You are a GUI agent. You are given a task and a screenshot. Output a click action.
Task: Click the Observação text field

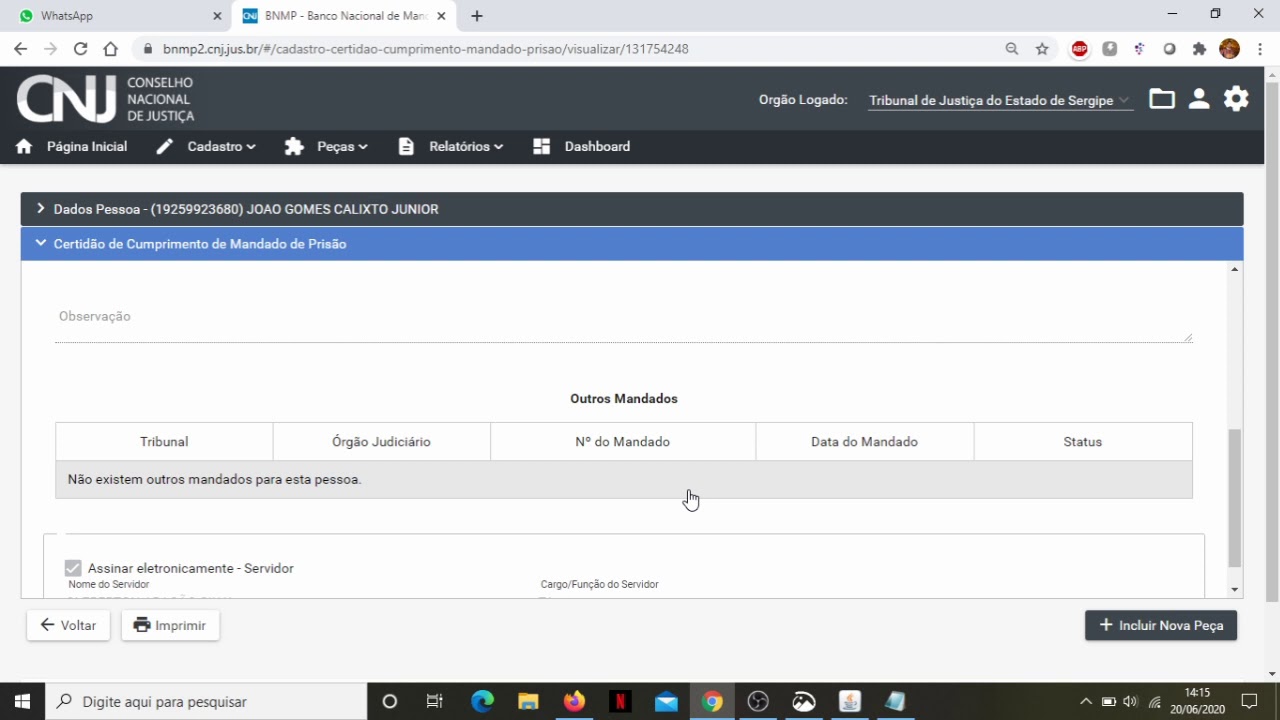pyautogui.click(x=624, y=317)
